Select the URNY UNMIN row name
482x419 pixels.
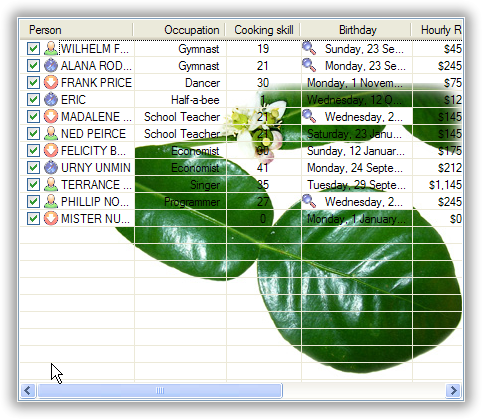[96, 168]
